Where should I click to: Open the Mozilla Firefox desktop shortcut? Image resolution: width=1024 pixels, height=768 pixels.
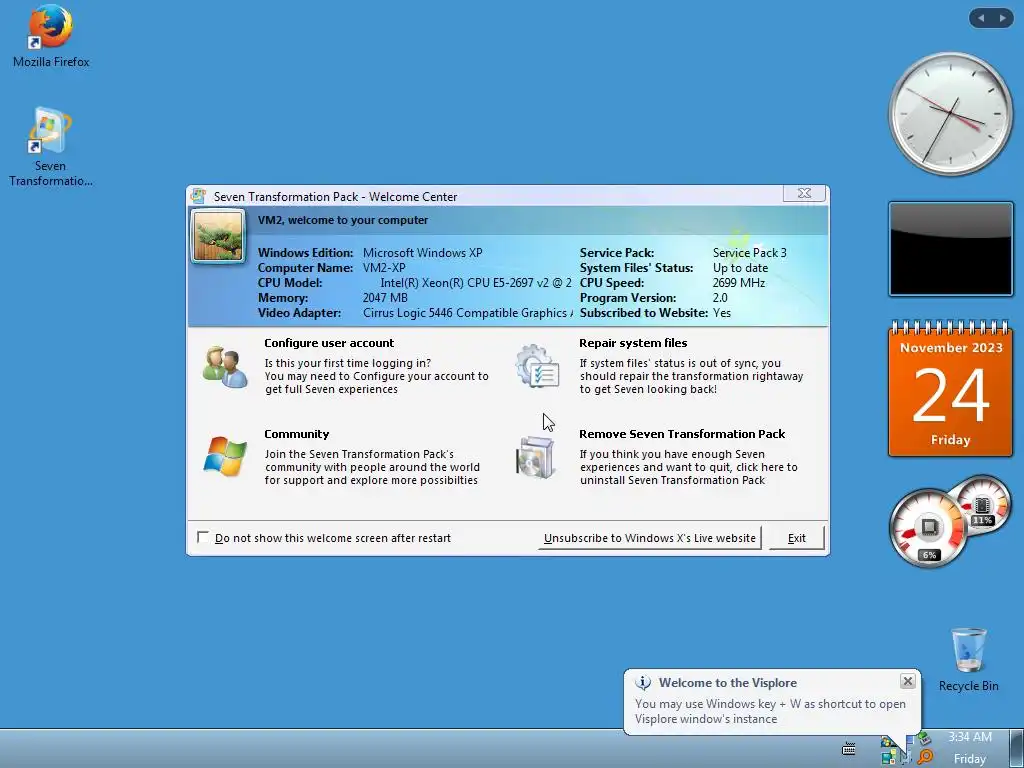tap(51, 37)
